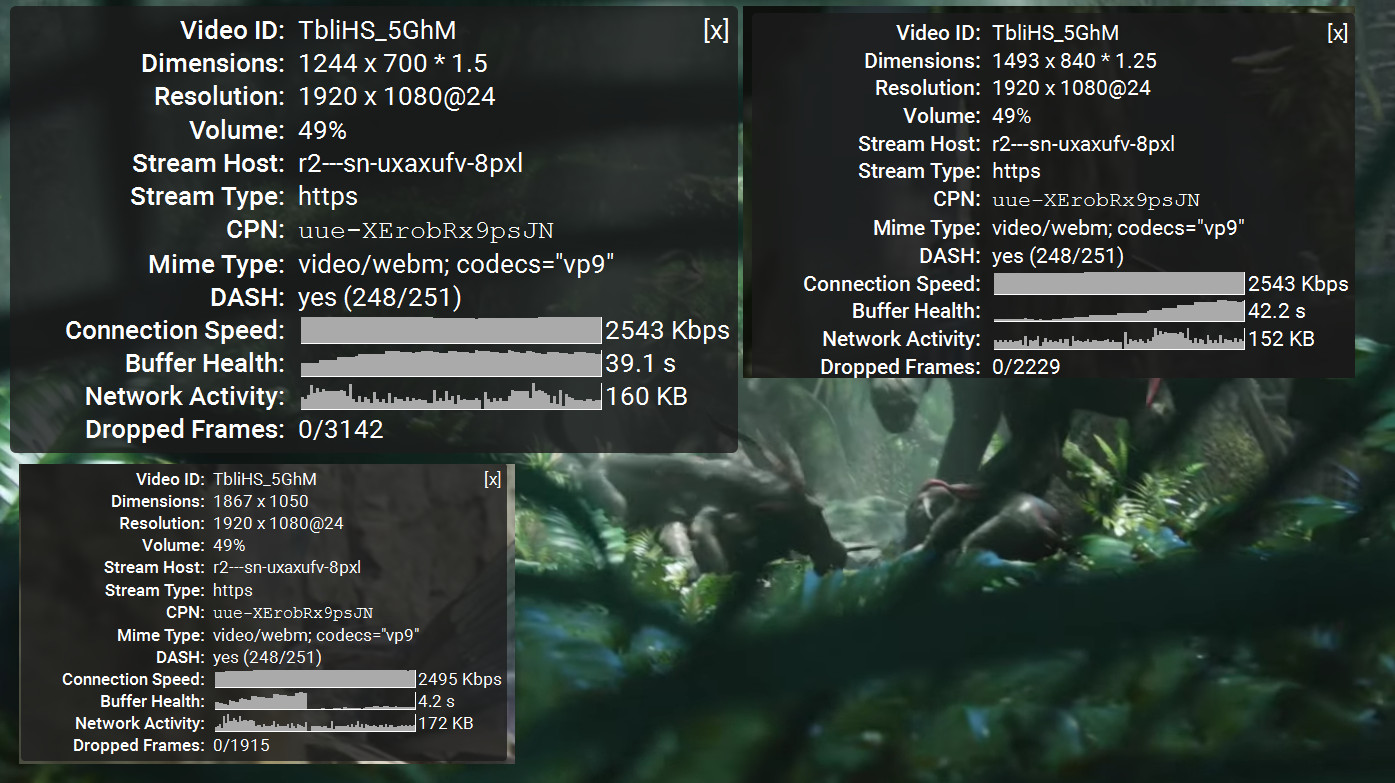Click the mime type value in the 1493 x 840 panel
The image size is (1395, 783).
(1118, 228)
